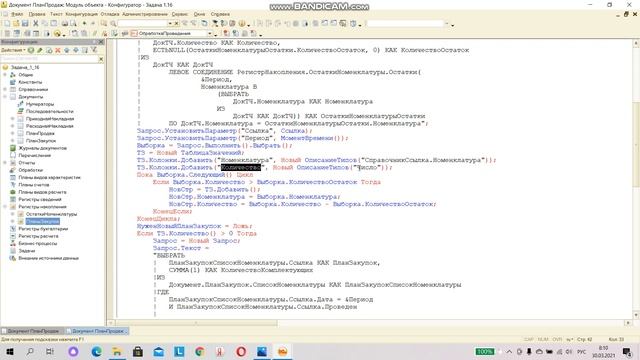Open the Справка menu
This screenshot has height=360, width=640.
[x=220, y=14]
